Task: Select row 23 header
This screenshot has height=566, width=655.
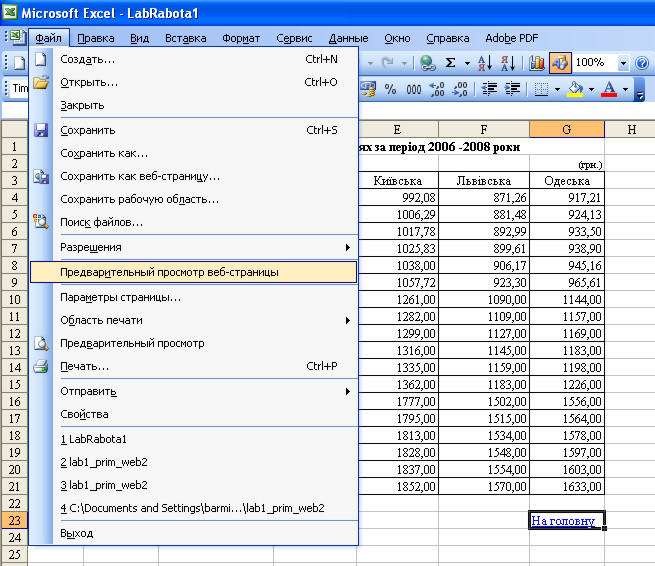Action: point(14,520)
